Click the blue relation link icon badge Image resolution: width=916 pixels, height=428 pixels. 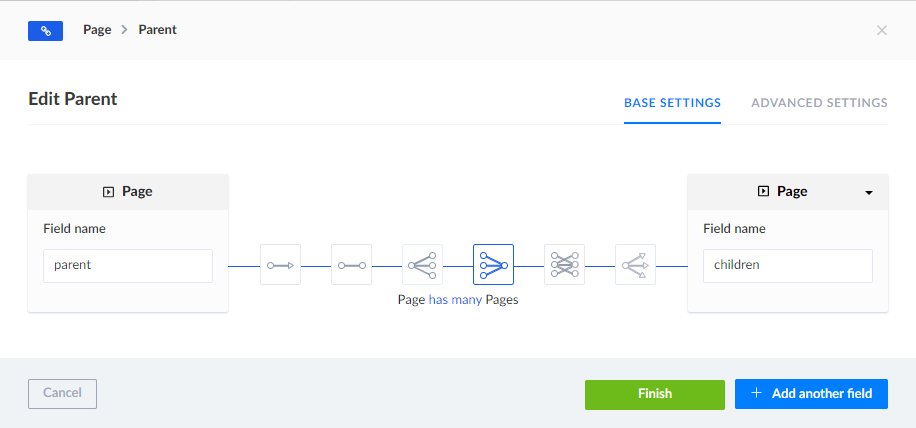(x=46, y=30)
